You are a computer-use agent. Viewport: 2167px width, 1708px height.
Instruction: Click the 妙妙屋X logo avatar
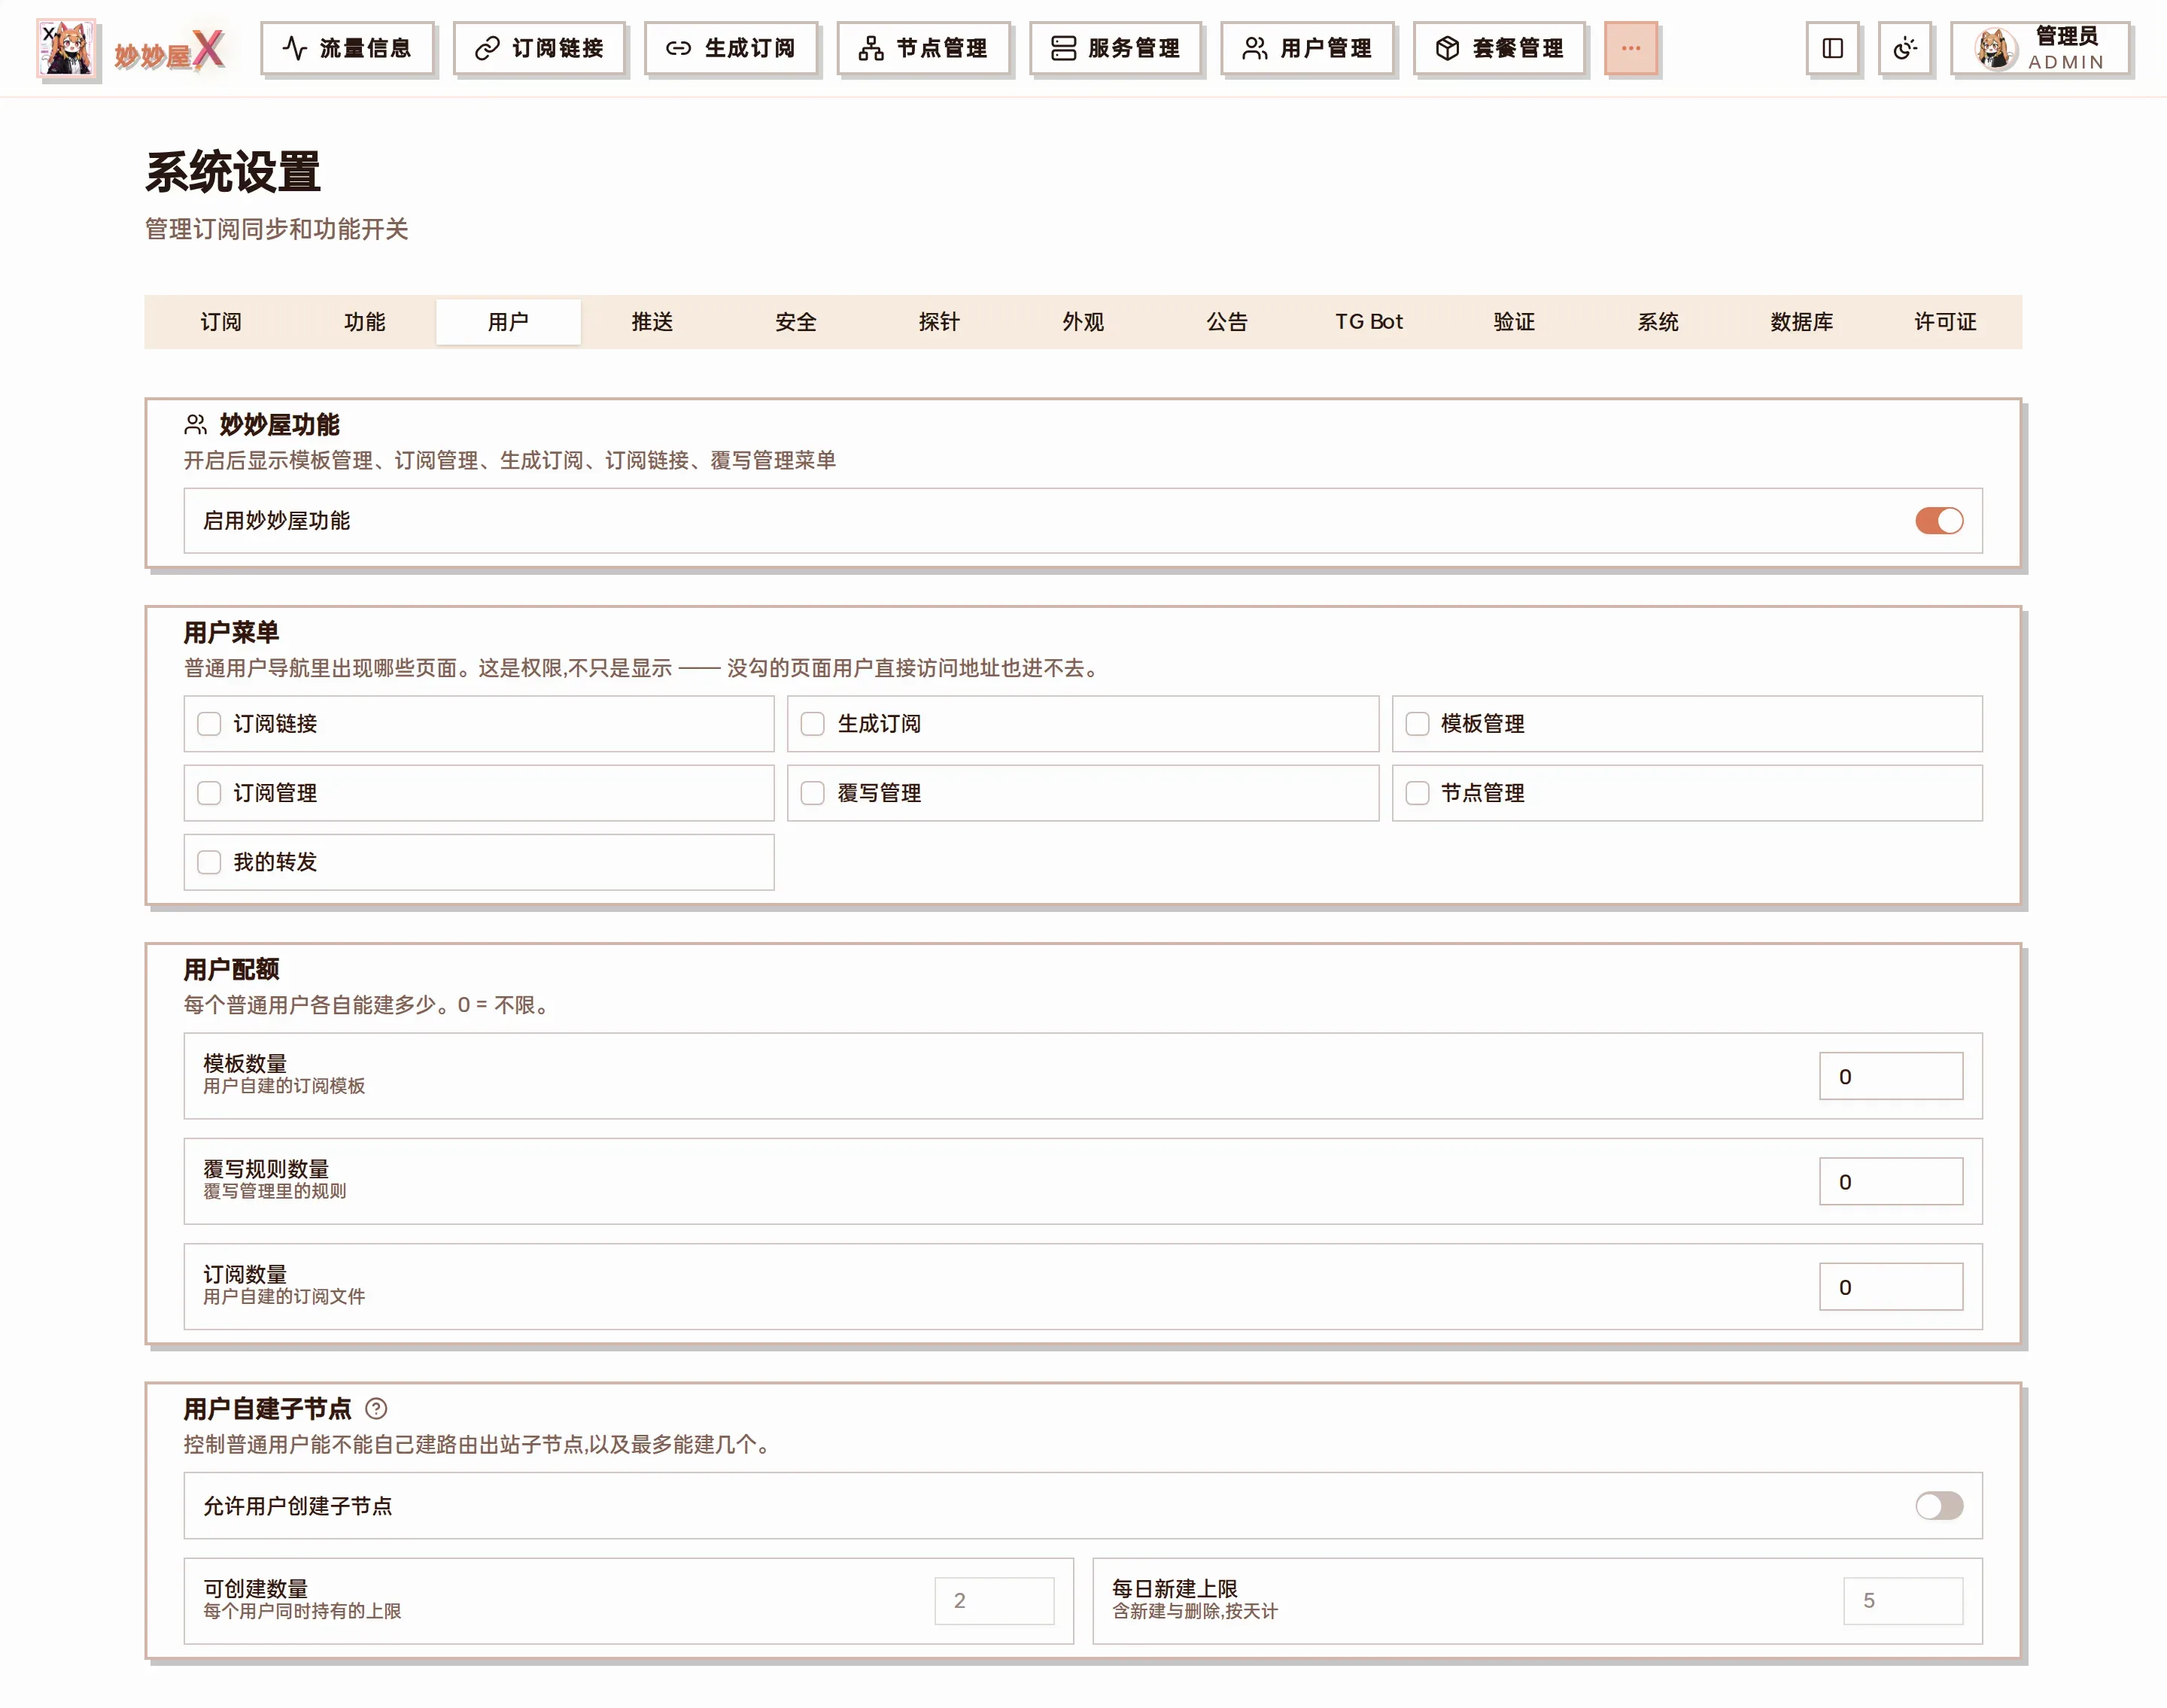coord(67,48)
